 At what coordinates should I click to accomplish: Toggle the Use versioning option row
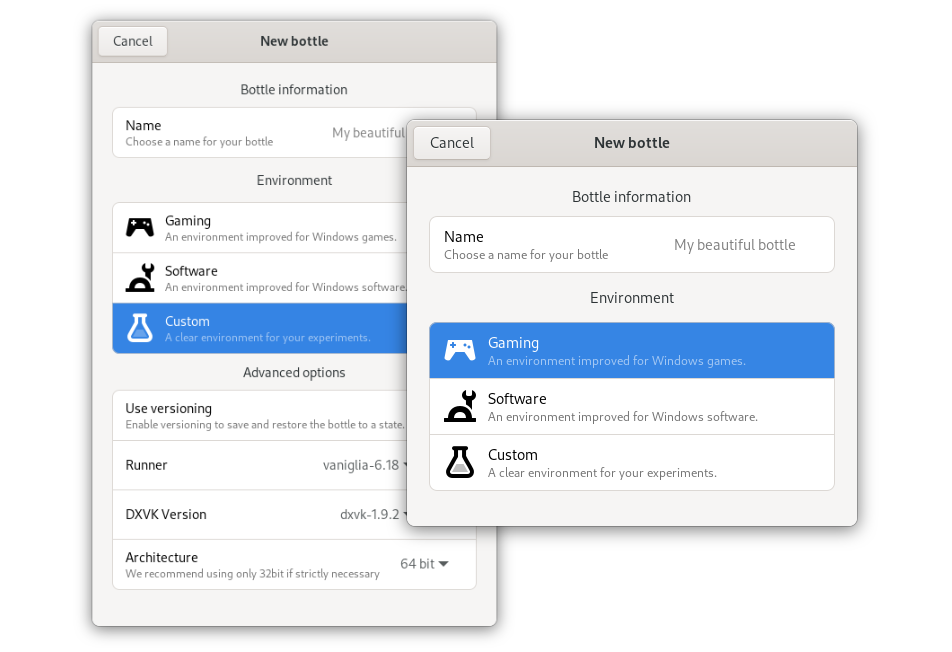coord(260,415)
